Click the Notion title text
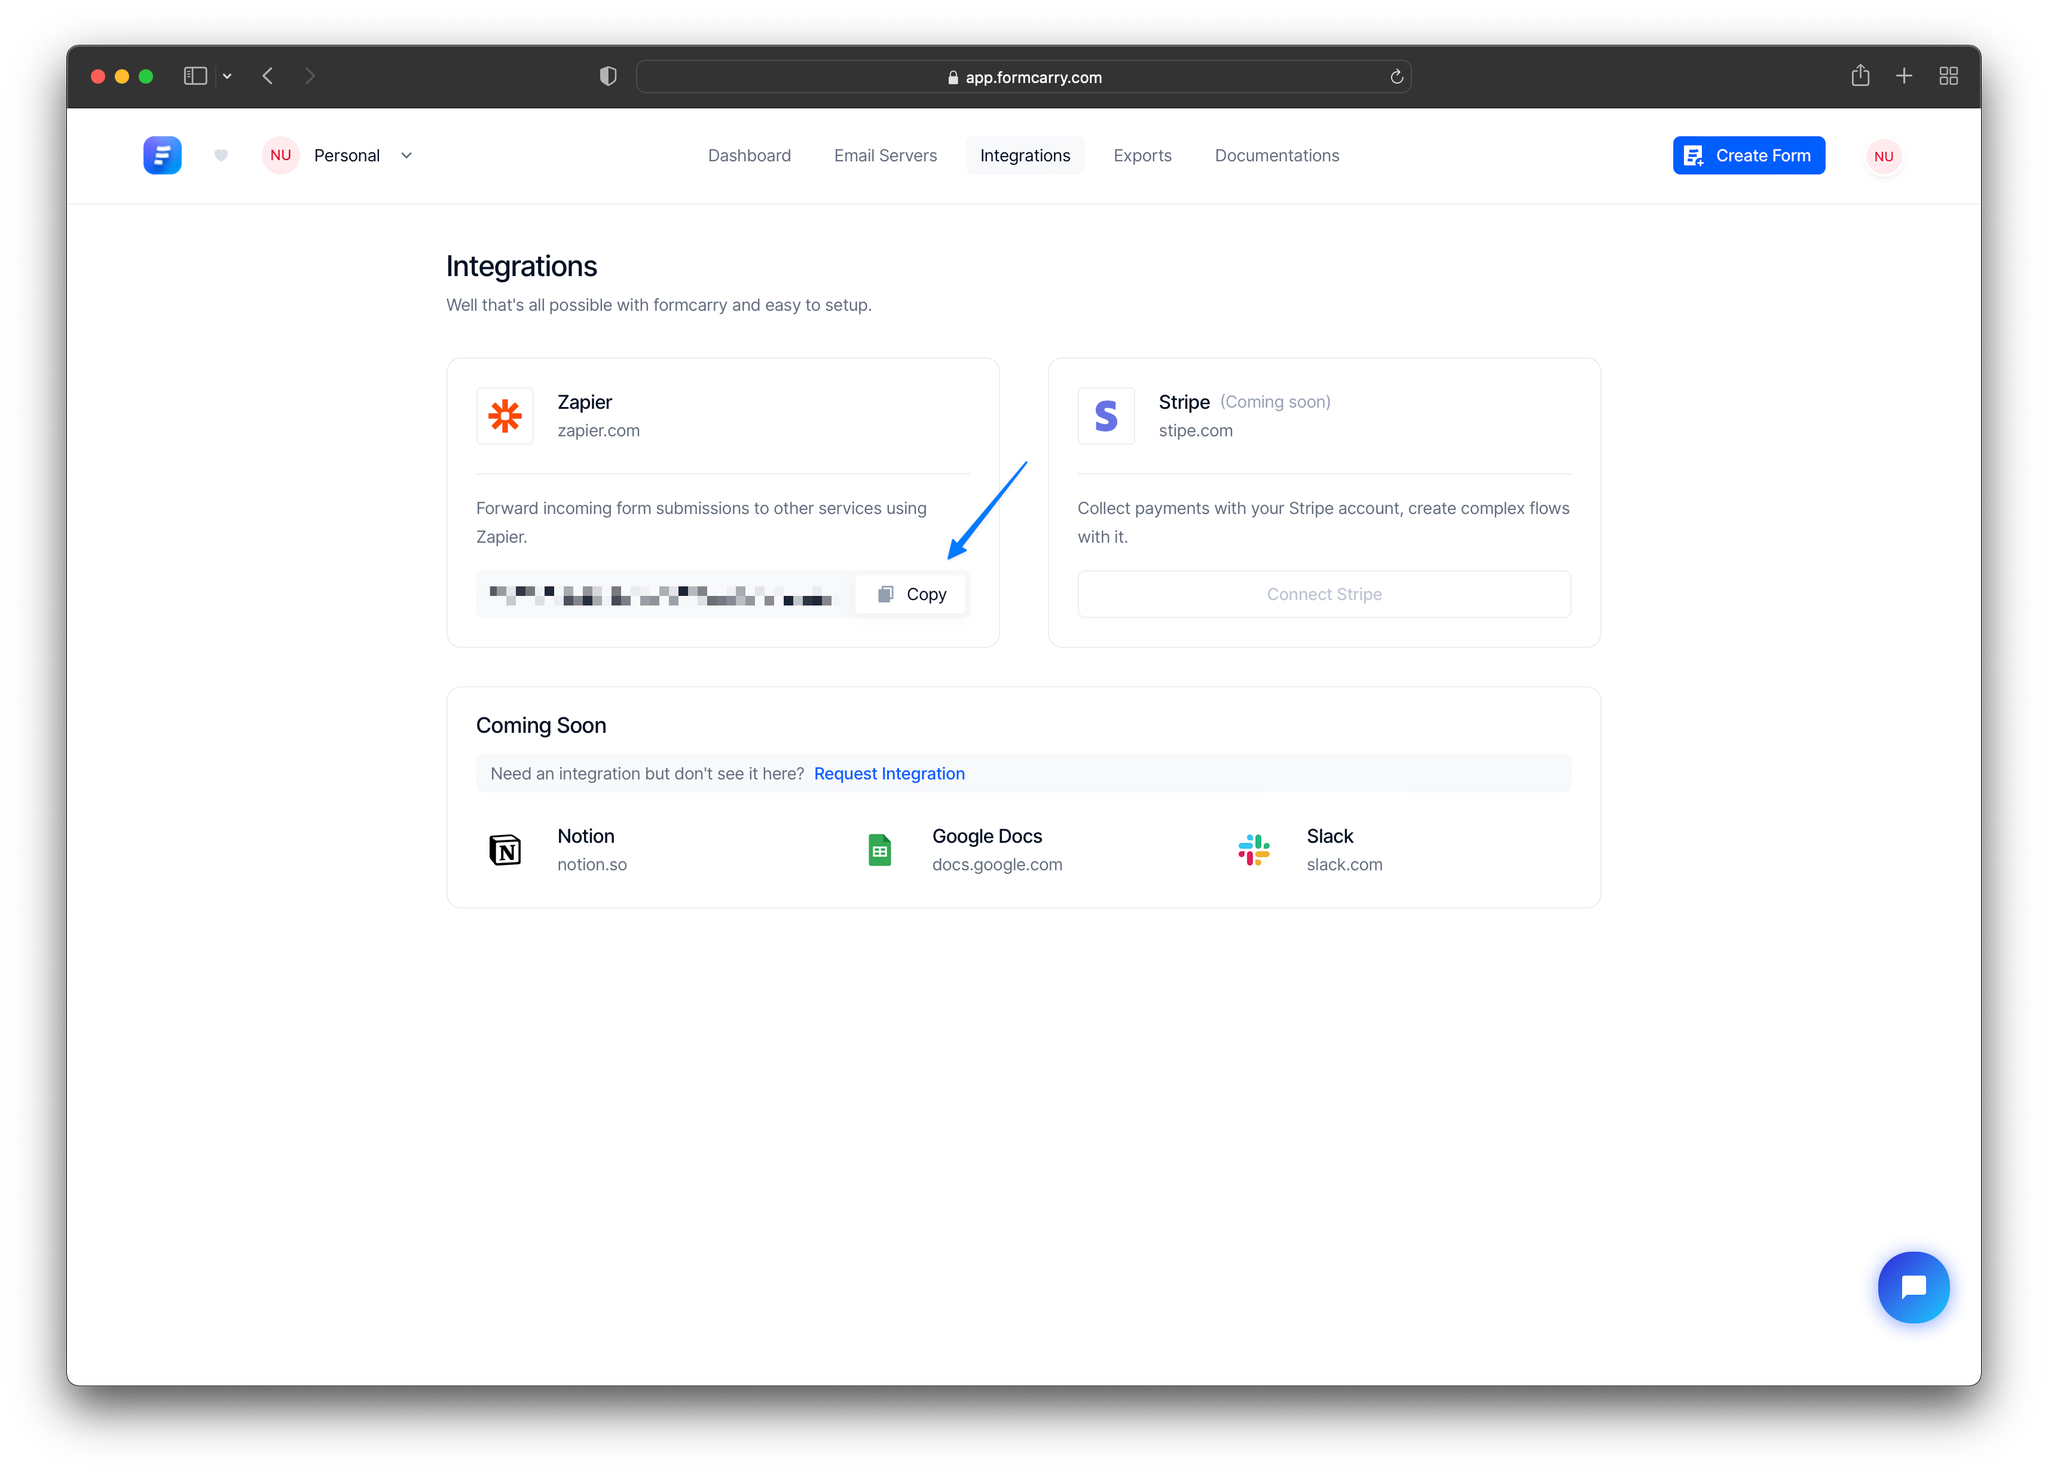 (585, 836)
